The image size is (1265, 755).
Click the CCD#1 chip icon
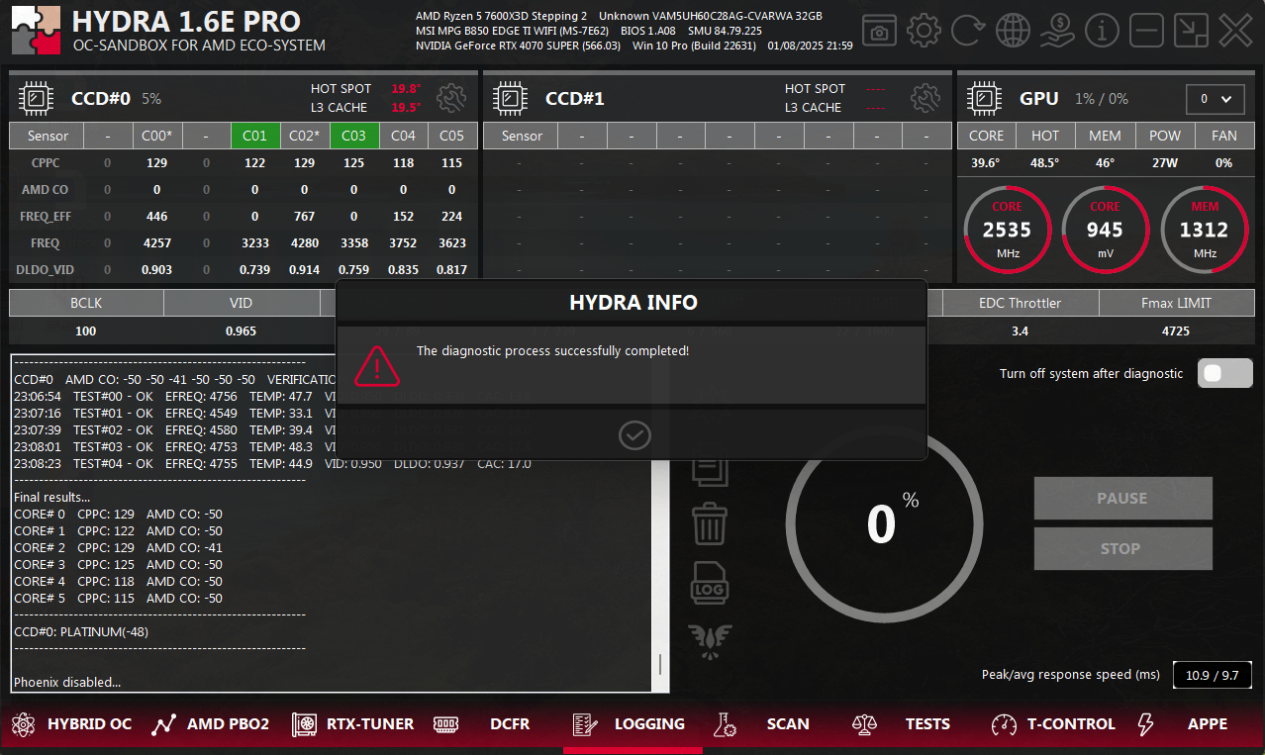pos(510,98)
